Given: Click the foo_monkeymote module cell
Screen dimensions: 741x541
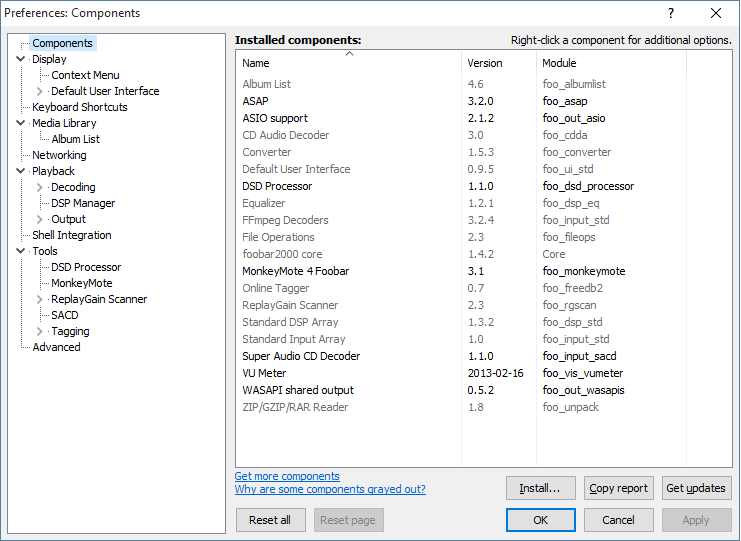Looking at the screenshot, I should pos(584,271).
